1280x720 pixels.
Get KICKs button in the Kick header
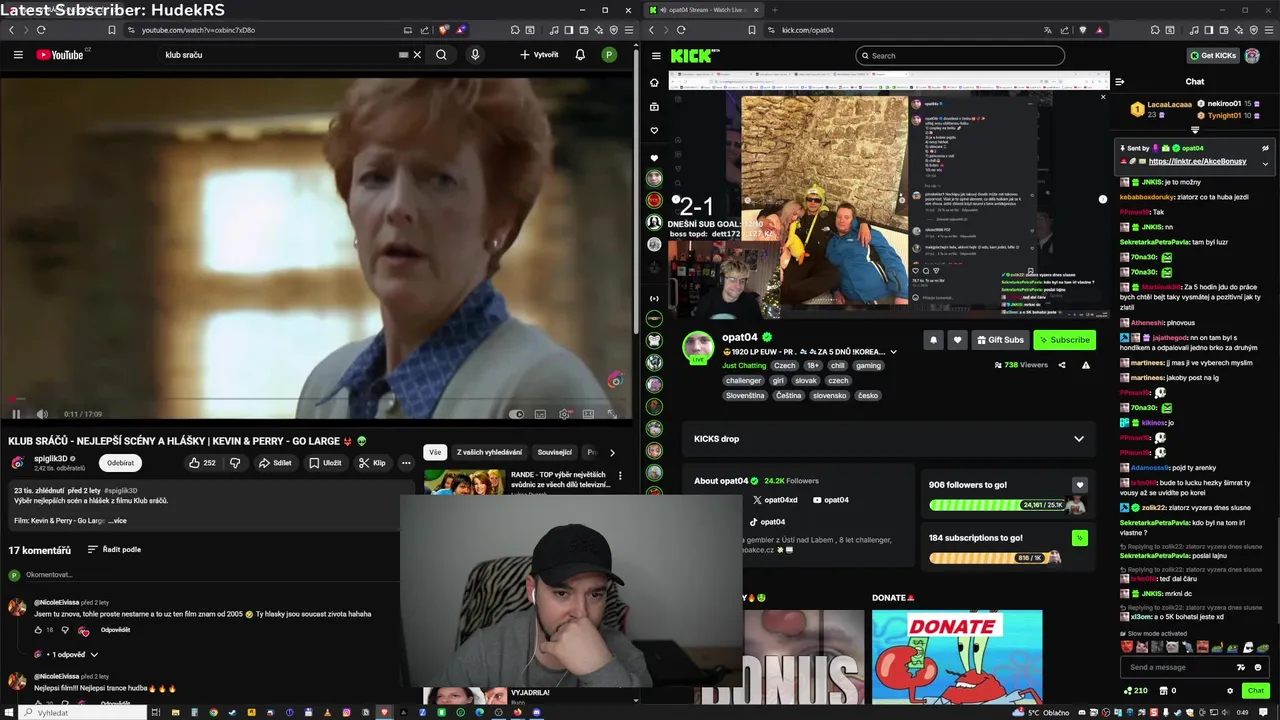[x=1213, y=55]
